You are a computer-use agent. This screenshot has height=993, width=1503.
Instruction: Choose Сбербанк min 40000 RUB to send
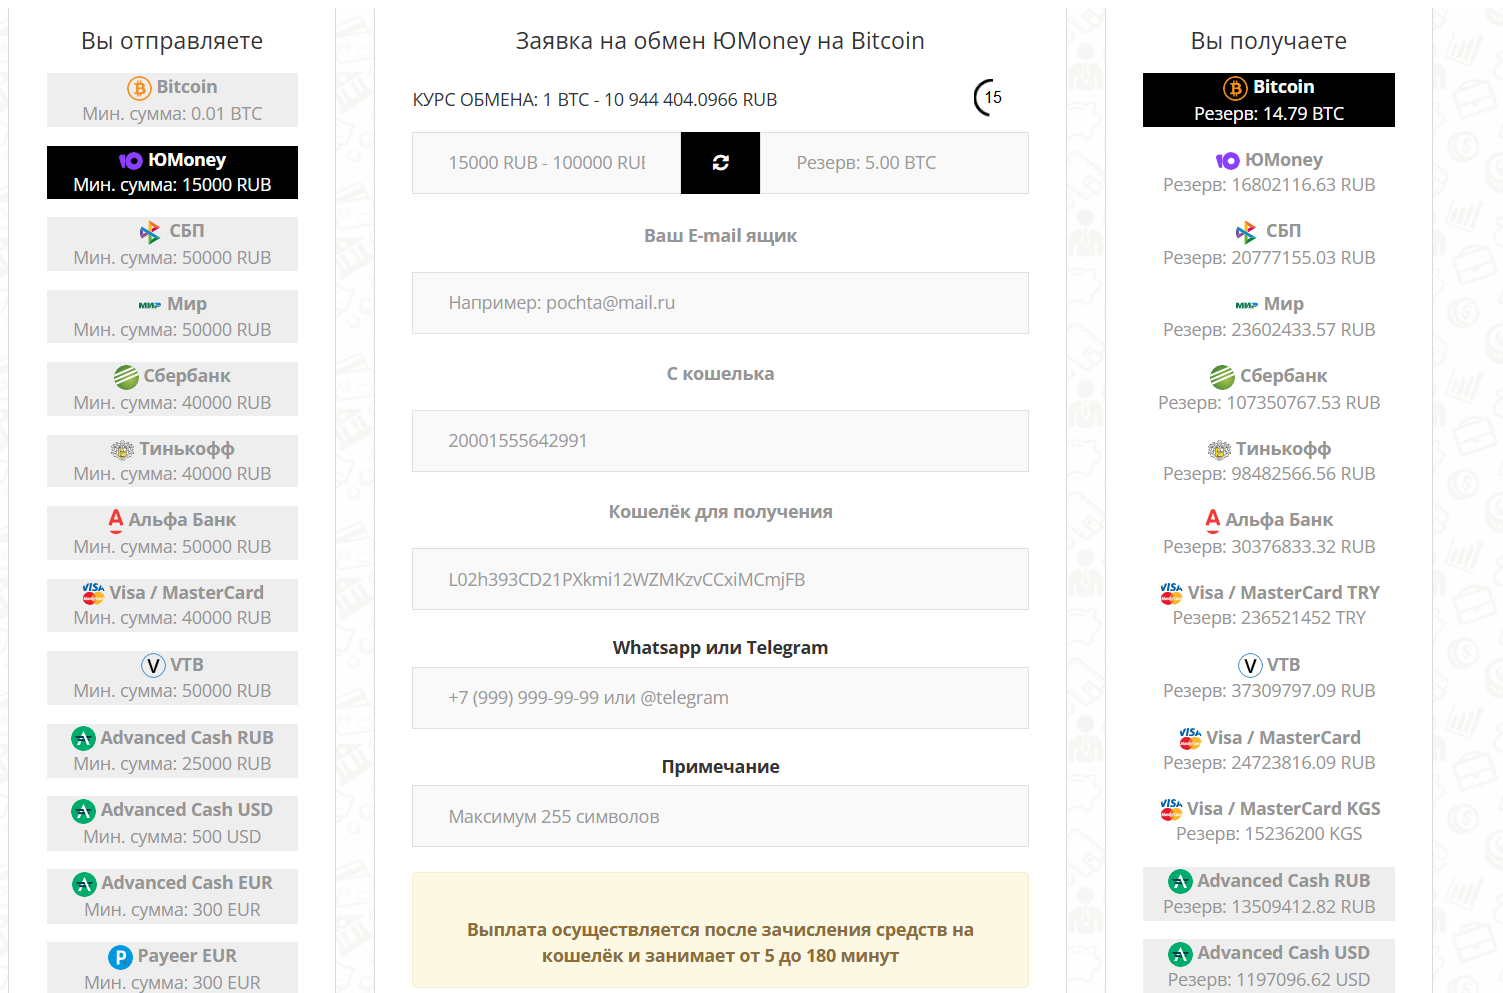tap(172, 389)
